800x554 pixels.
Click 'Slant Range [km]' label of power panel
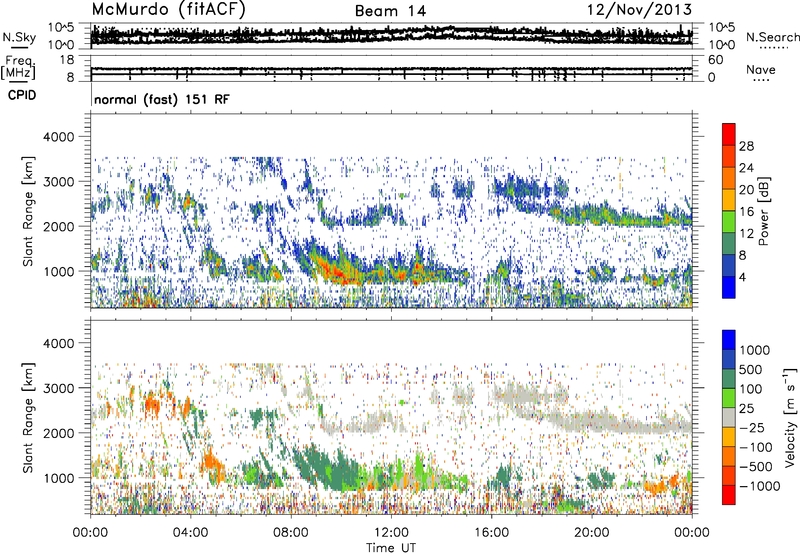28,211
